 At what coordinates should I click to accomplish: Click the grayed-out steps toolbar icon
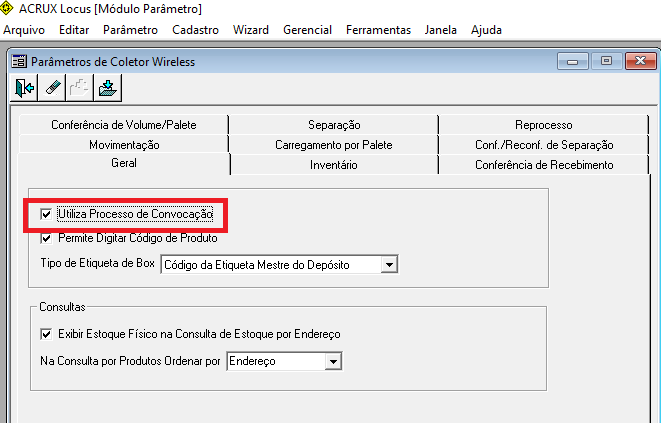(80, 88)
